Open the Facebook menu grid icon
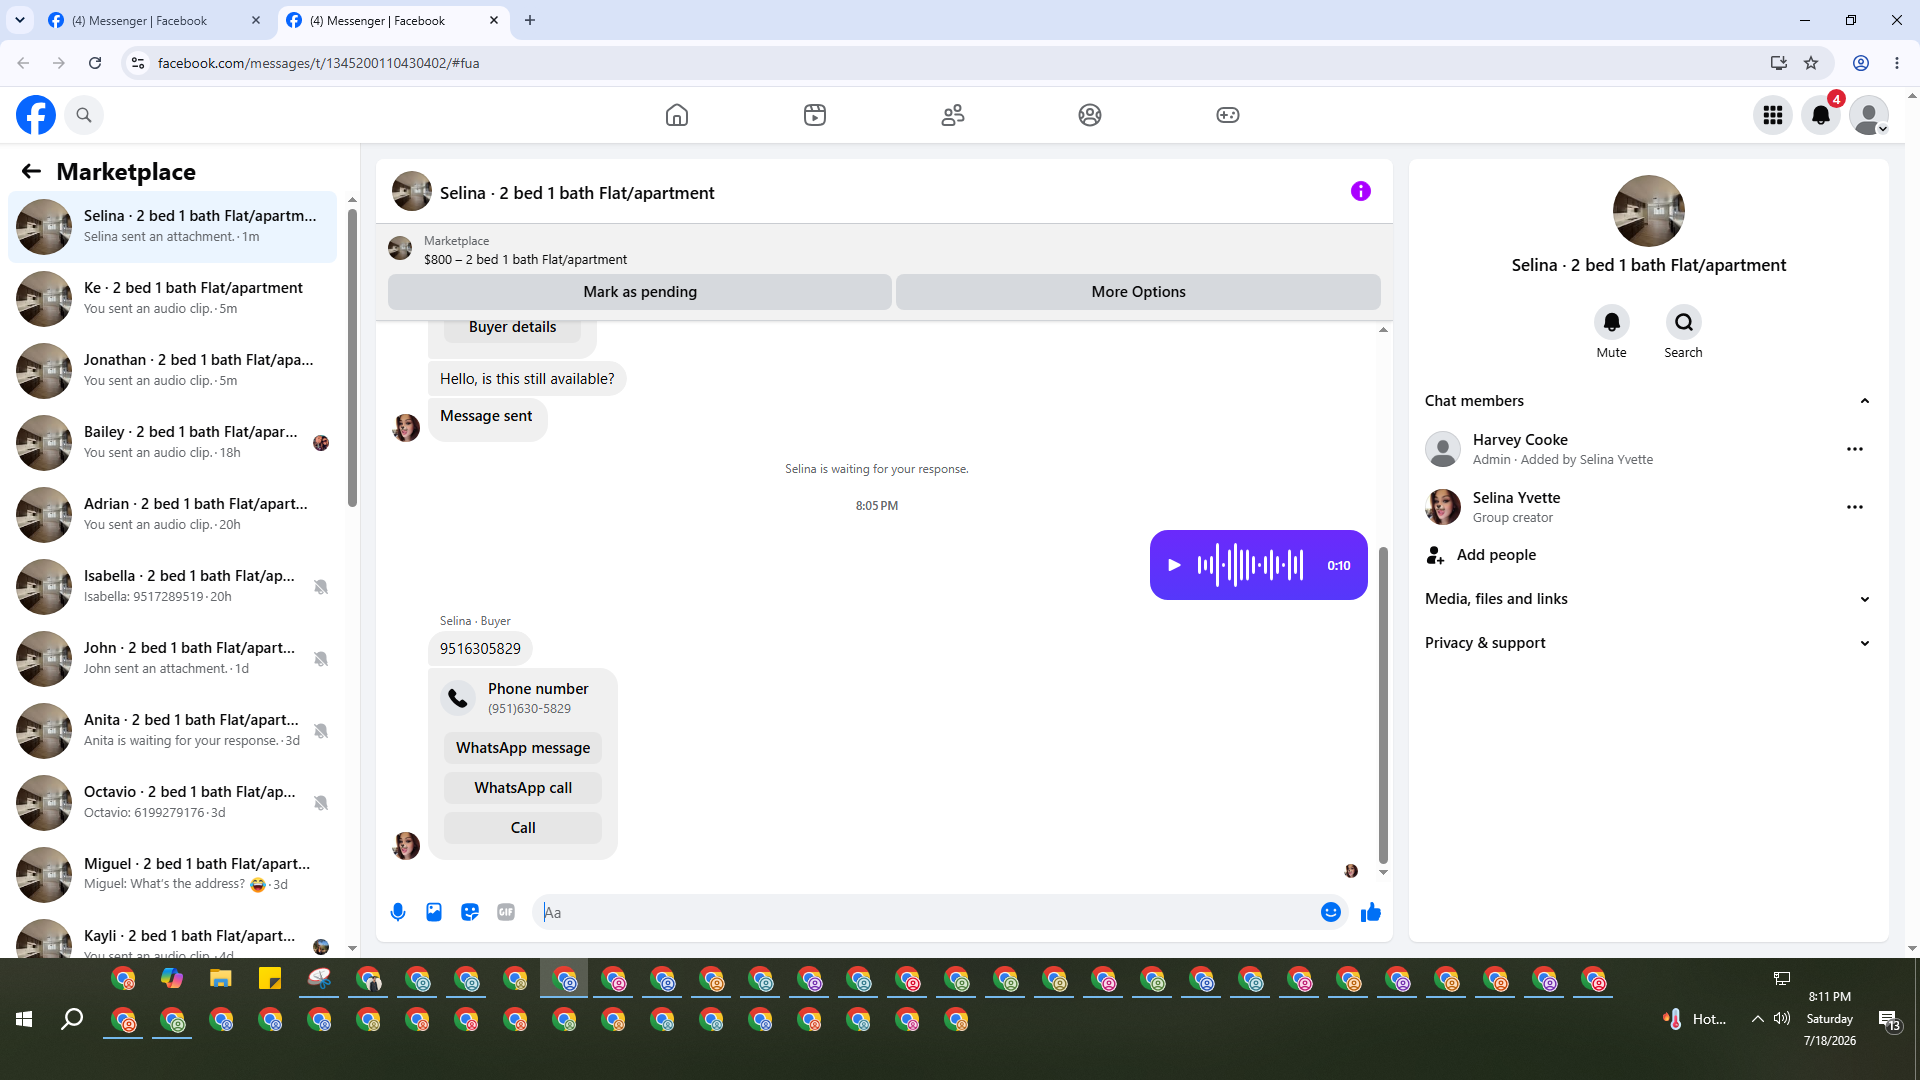 coord(1773,115)
